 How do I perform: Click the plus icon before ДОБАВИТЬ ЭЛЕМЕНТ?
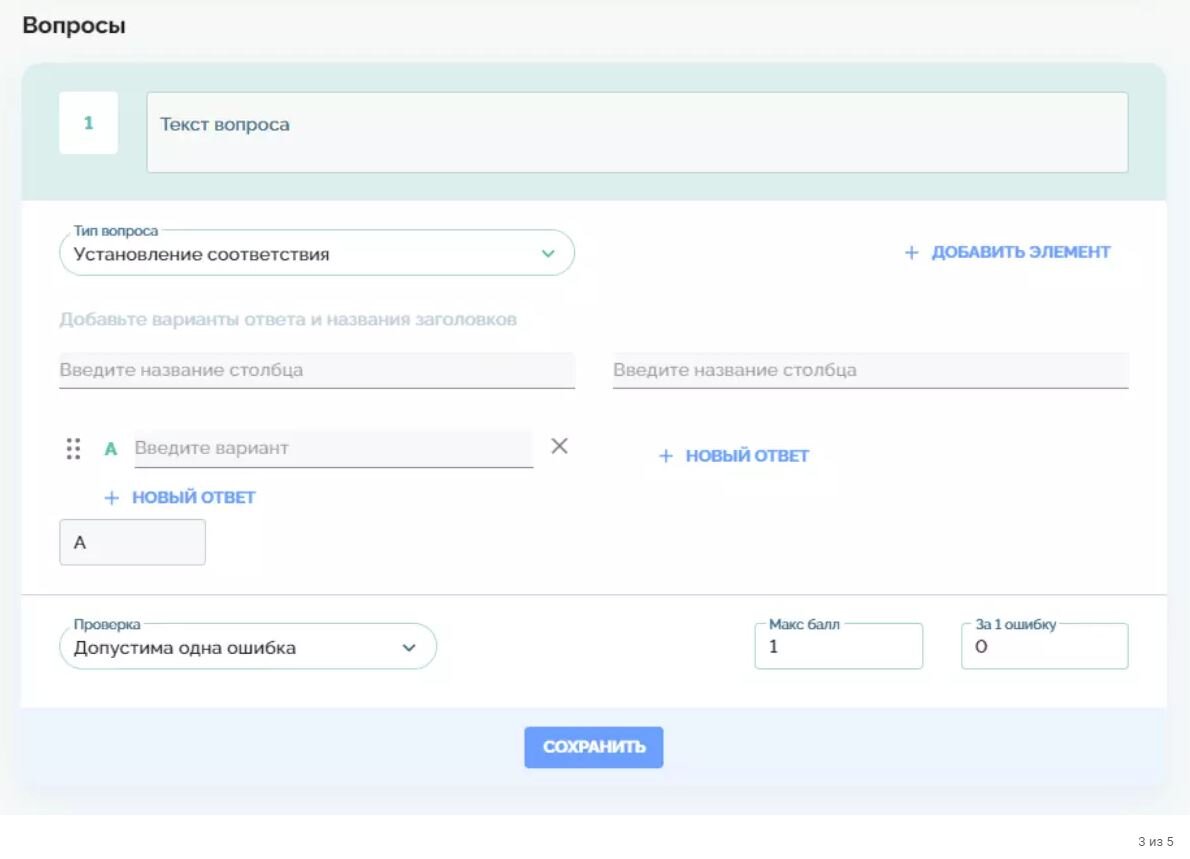[x=911, y=252]
